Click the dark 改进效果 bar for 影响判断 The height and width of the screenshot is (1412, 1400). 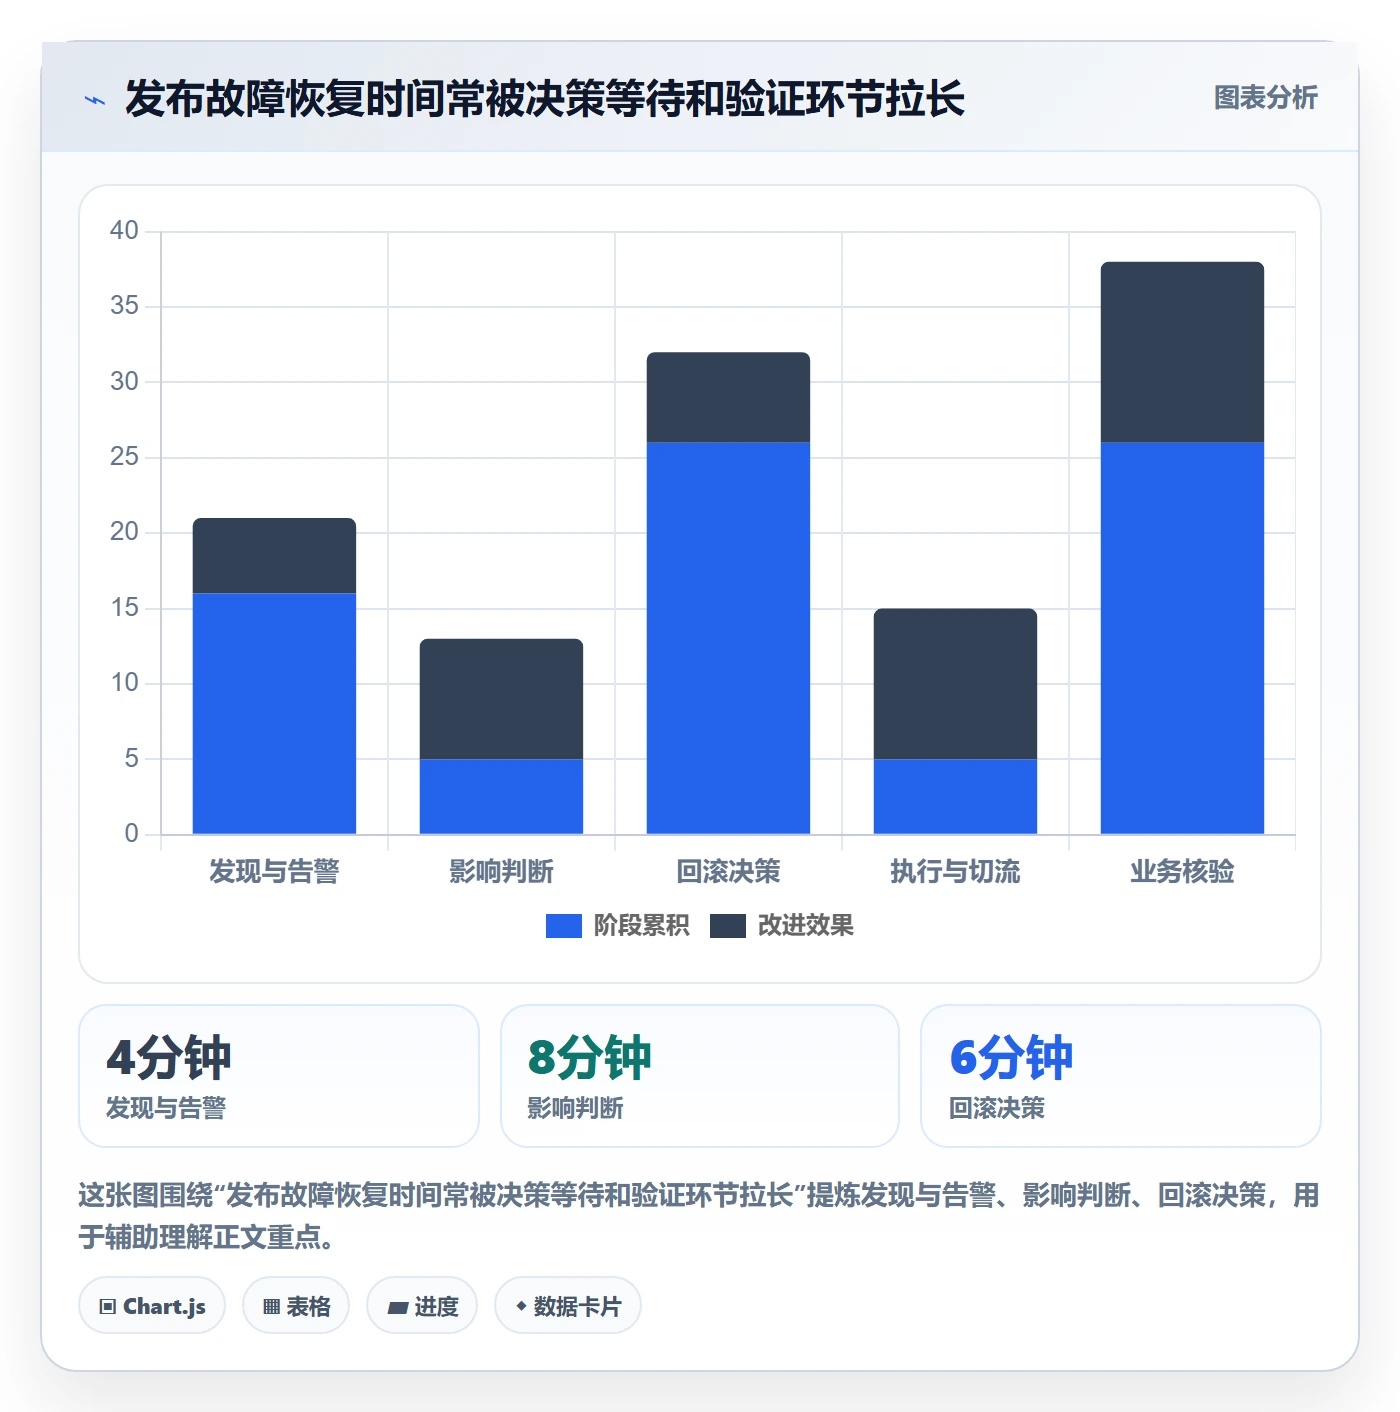[501, 699]
